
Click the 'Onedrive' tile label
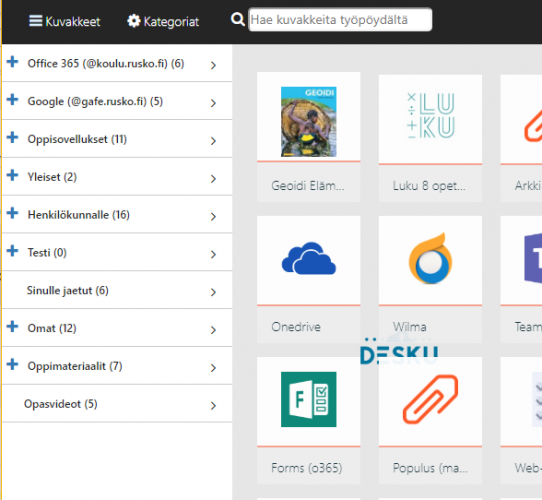pyautogui.click(x=296, y=327)
